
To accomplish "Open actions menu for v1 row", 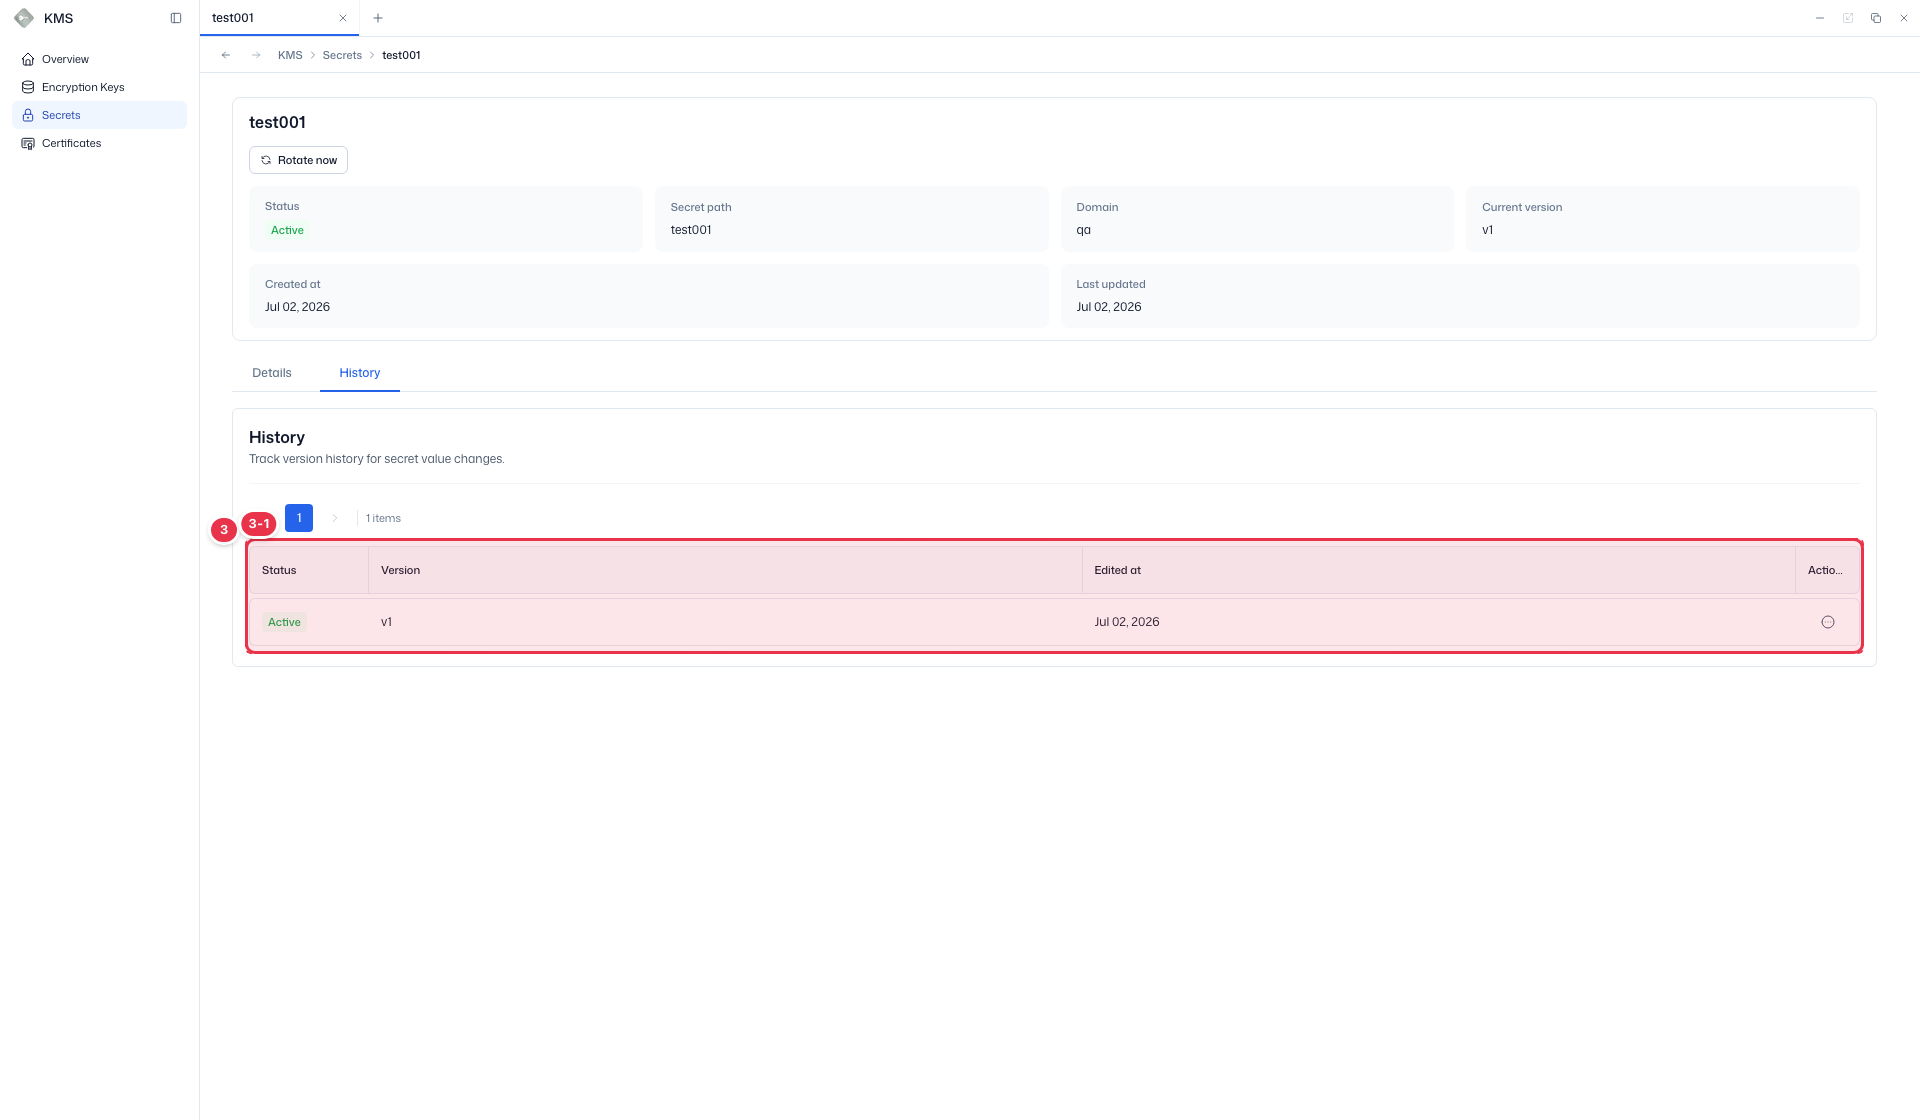I will coord(1828,622).
